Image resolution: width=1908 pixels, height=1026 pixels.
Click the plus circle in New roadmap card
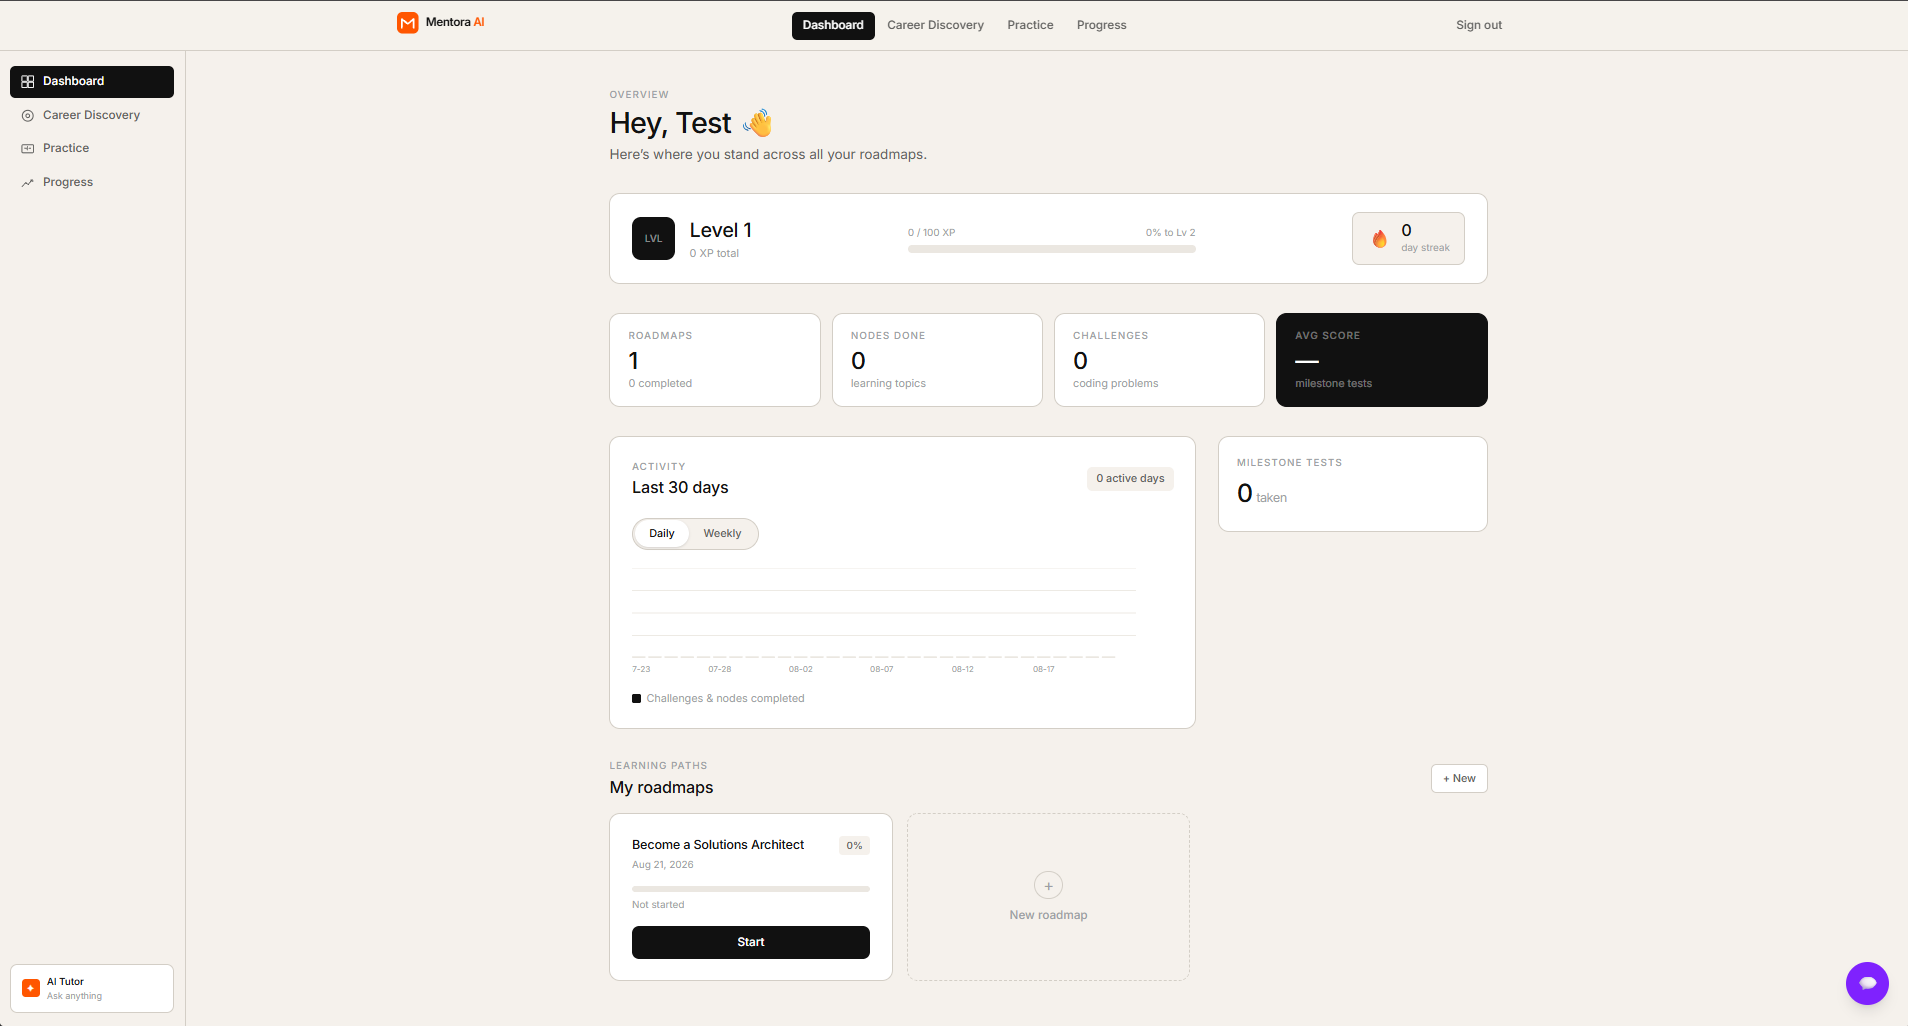(x=1048, y=886)
